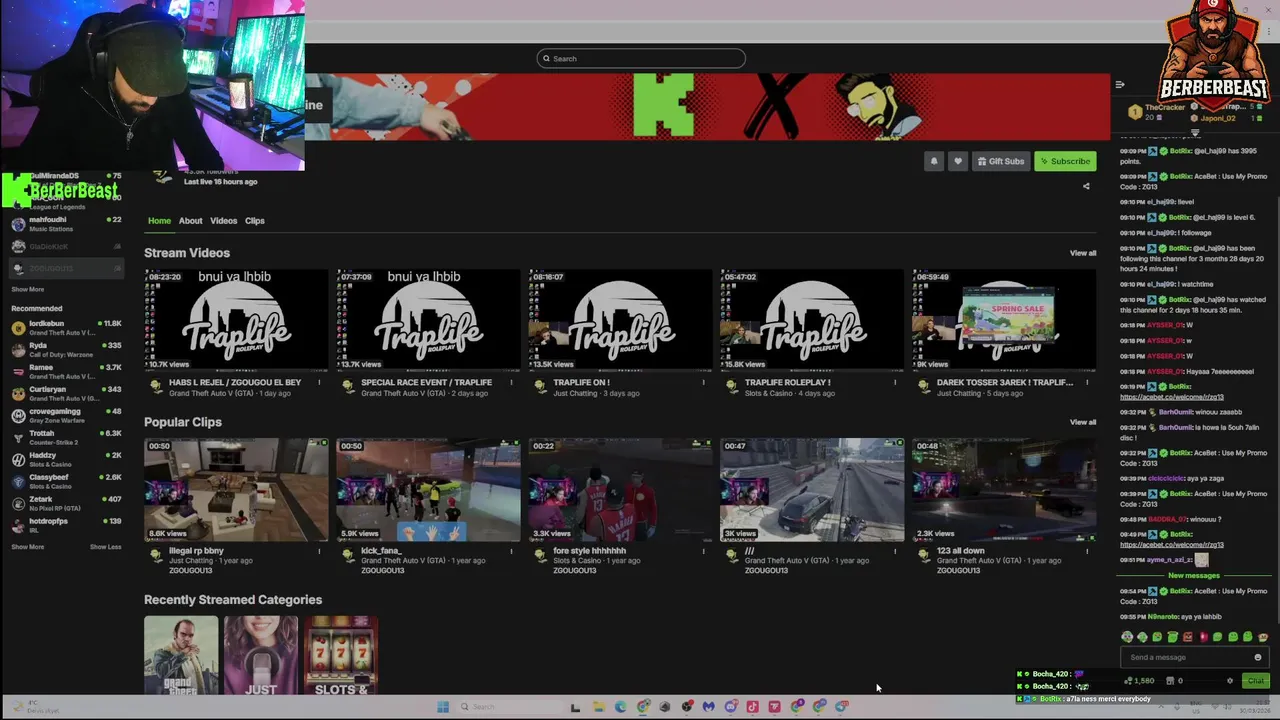This screenshot has width=1280, height=720.
Task: Play the kick_fana_ clip
Action: click(x=428, y=489)
